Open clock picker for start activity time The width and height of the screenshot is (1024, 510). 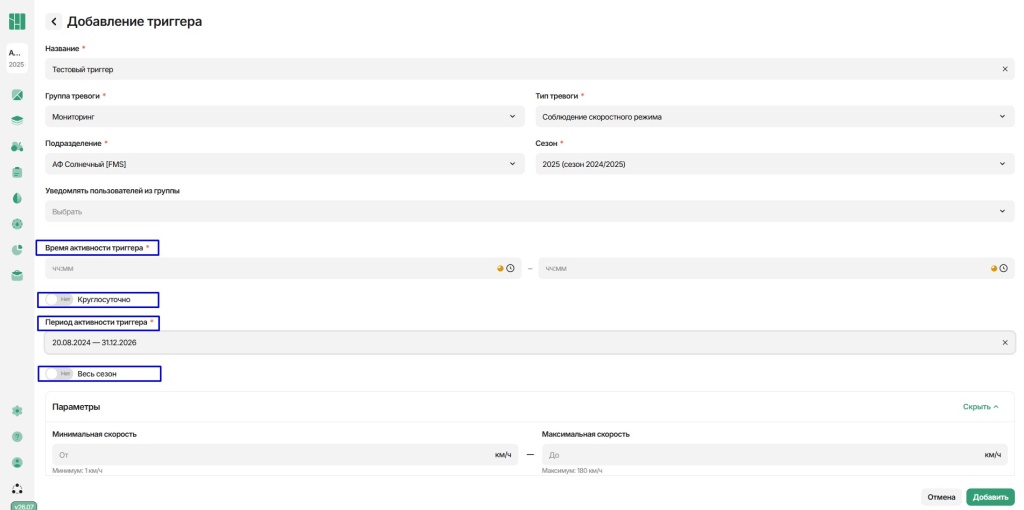511,268
